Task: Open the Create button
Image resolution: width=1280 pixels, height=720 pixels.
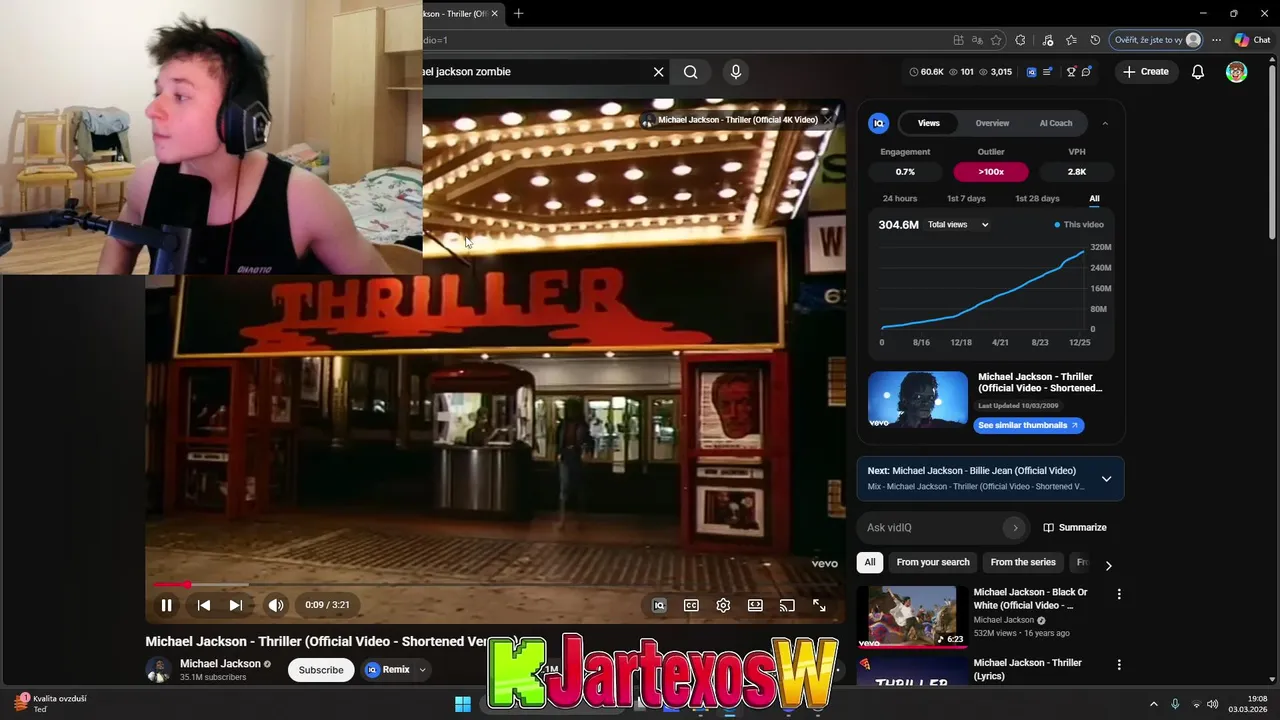Action: click(x=1146, y=72)
